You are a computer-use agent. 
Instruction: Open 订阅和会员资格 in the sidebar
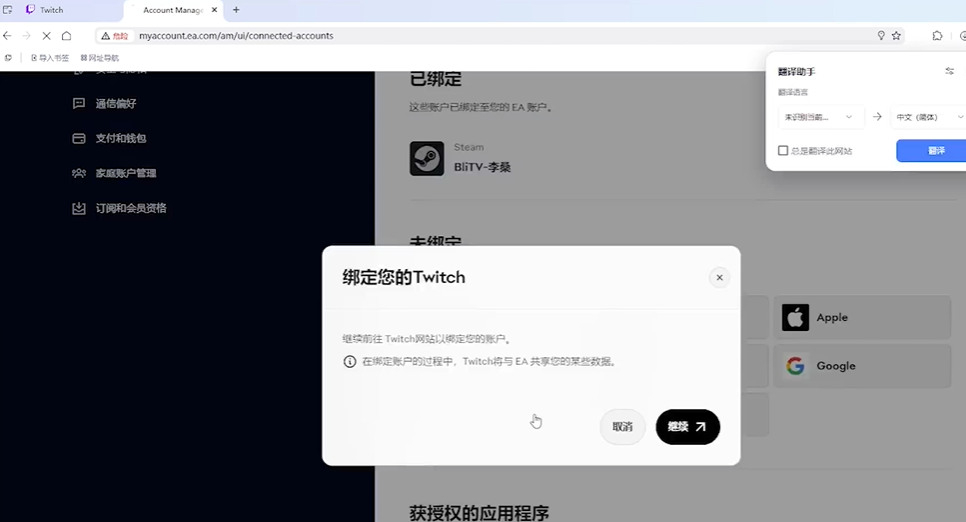click(x=131, y=208)
